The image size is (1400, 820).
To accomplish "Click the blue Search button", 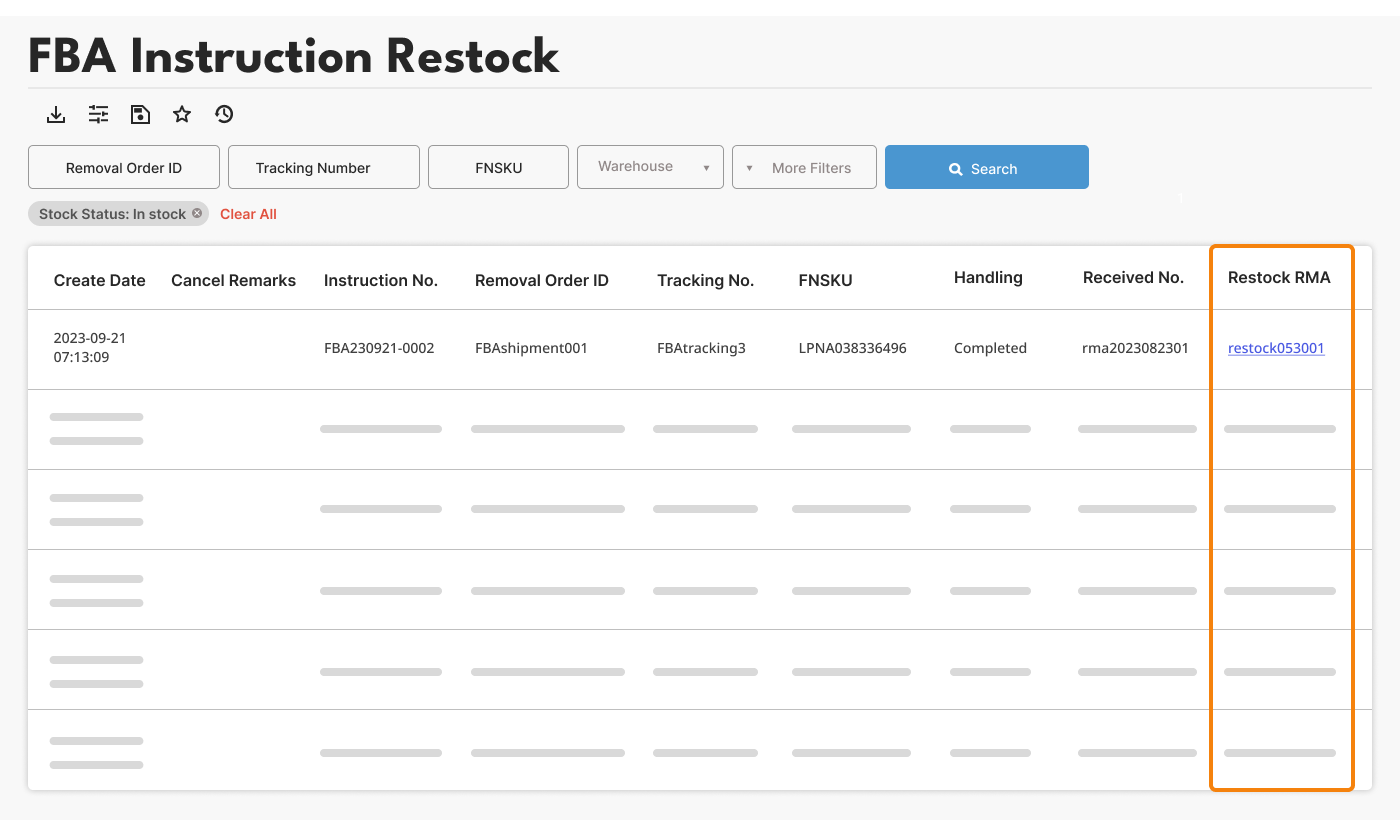I will pyautogui.click(x=986, y=168).
